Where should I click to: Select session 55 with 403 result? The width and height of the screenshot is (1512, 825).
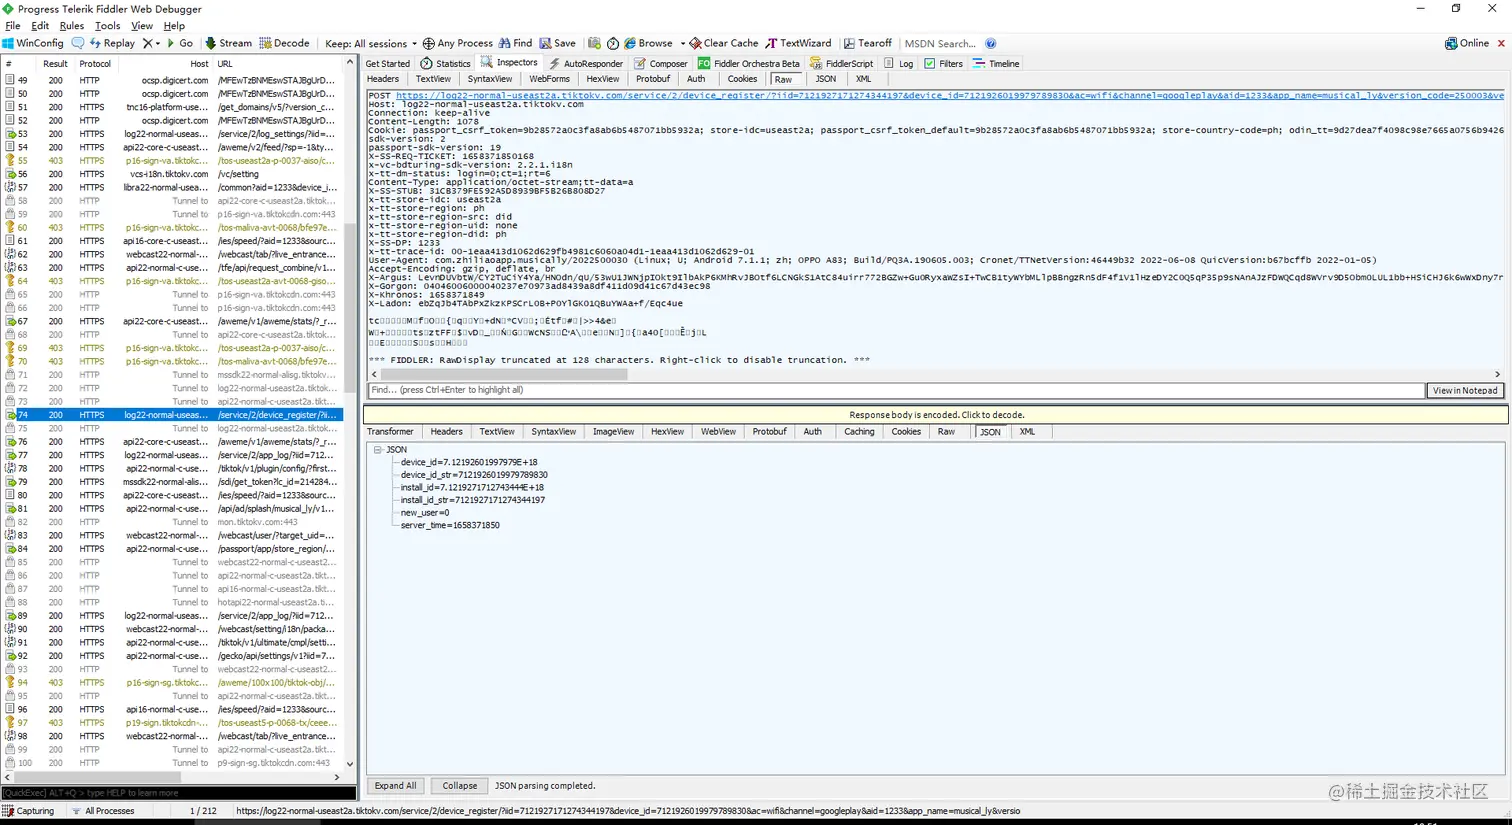point(171,161)
